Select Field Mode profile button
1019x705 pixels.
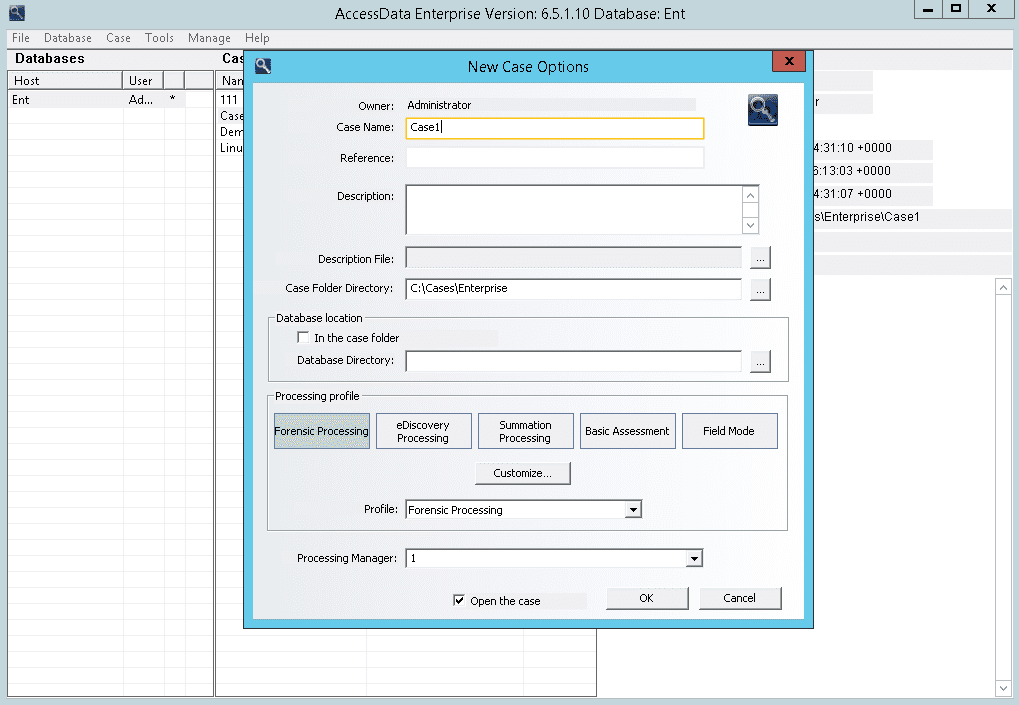click(730, 431)
